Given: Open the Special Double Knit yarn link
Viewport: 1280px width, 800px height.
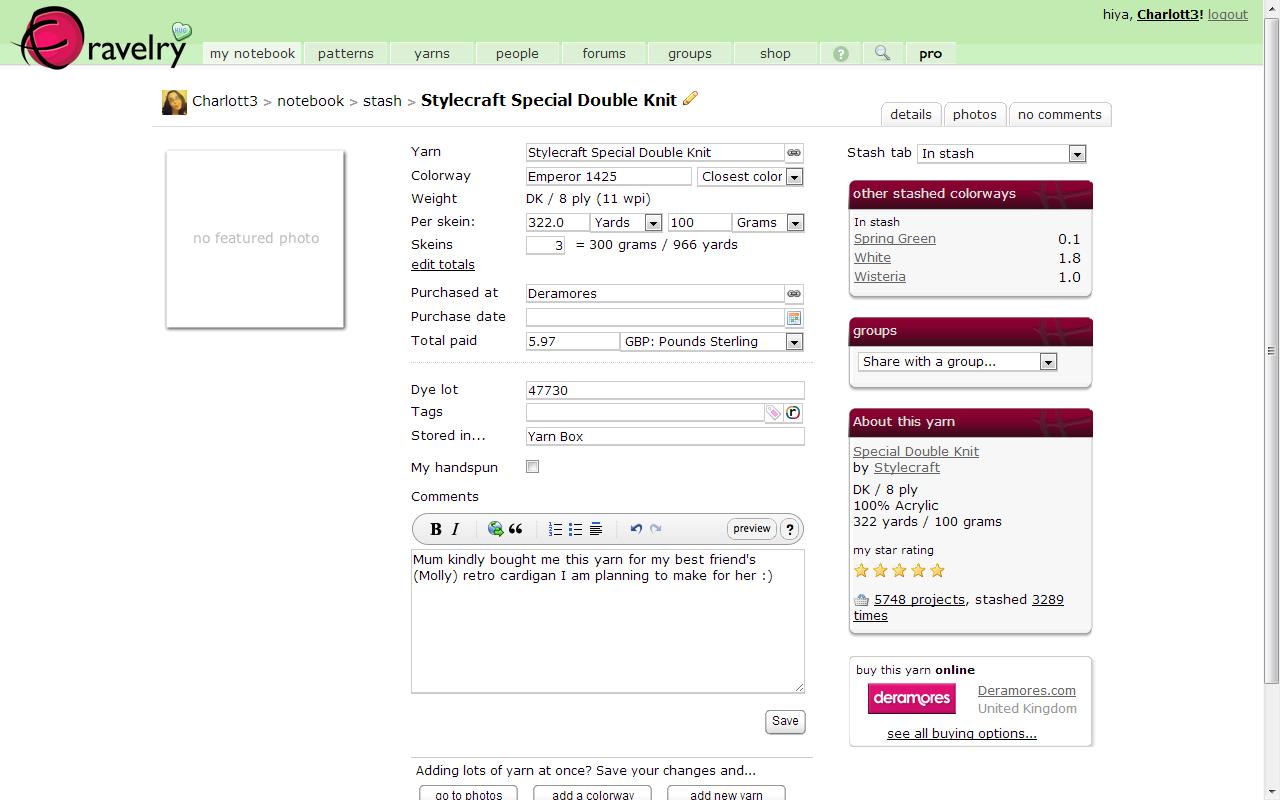Looking at the screenshot, I should 916,452.
